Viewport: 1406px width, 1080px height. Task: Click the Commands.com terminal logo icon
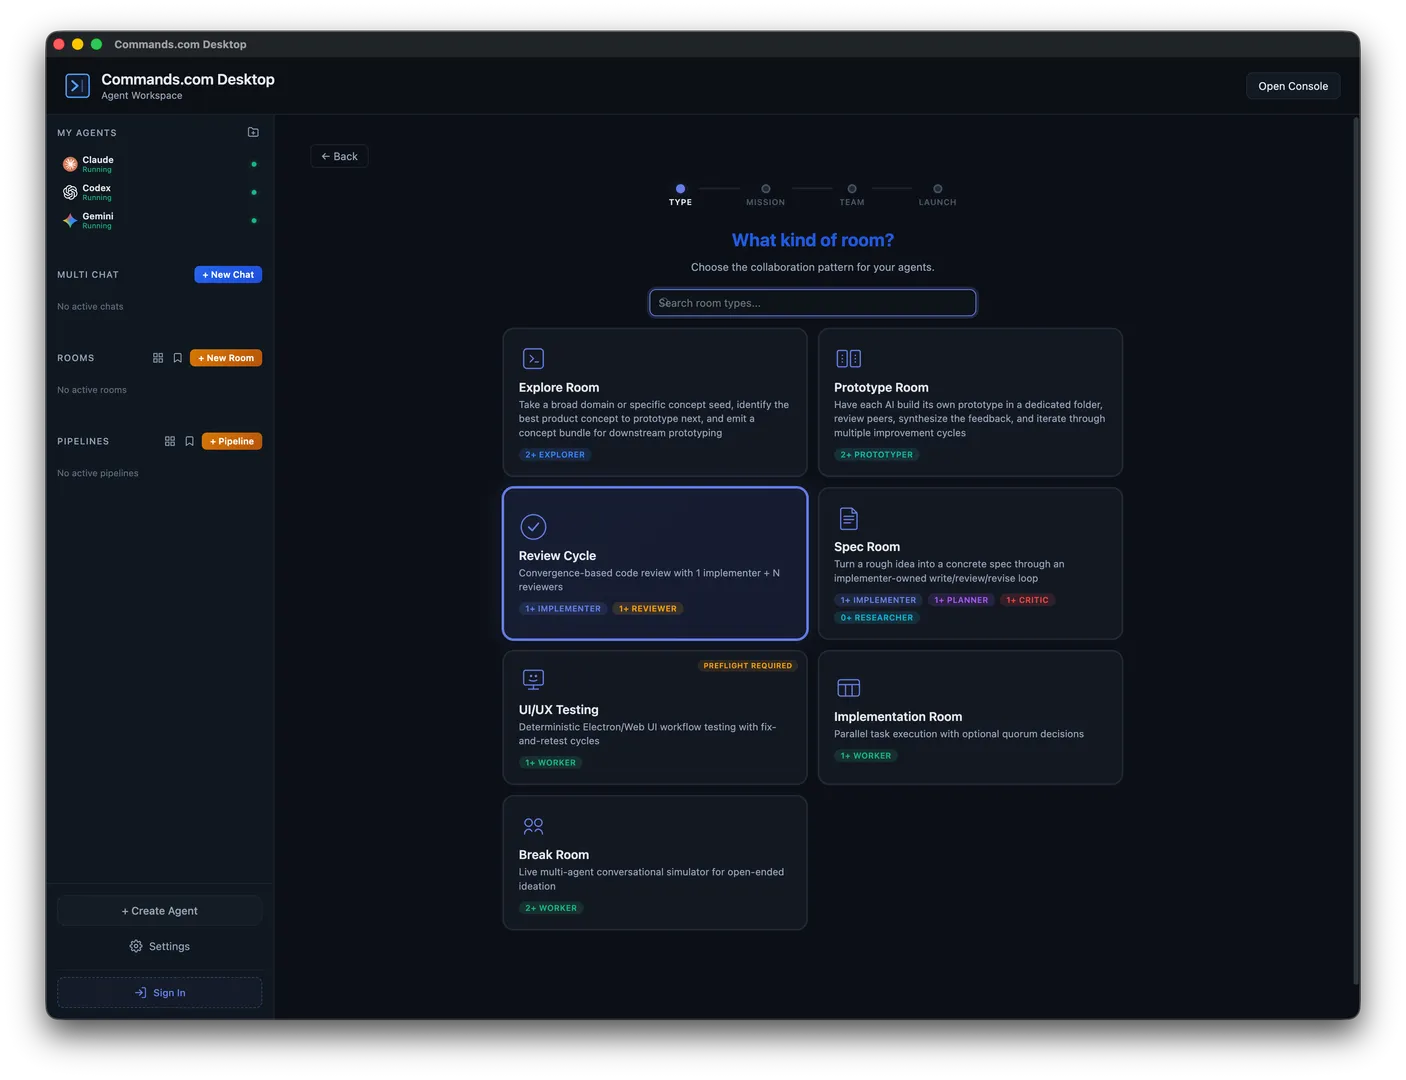77,86
